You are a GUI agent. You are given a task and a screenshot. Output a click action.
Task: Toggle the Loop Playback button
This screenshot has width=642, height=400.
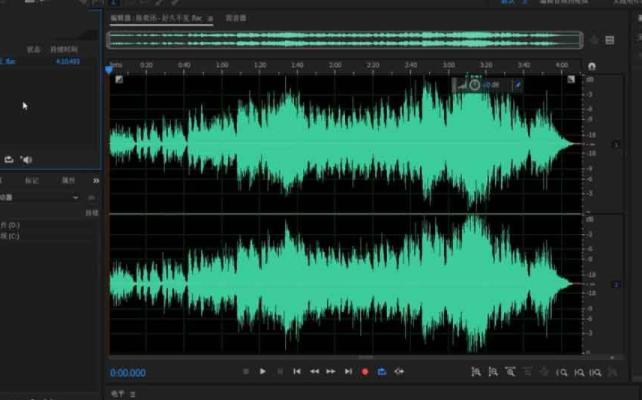click(x=382, y=372)
